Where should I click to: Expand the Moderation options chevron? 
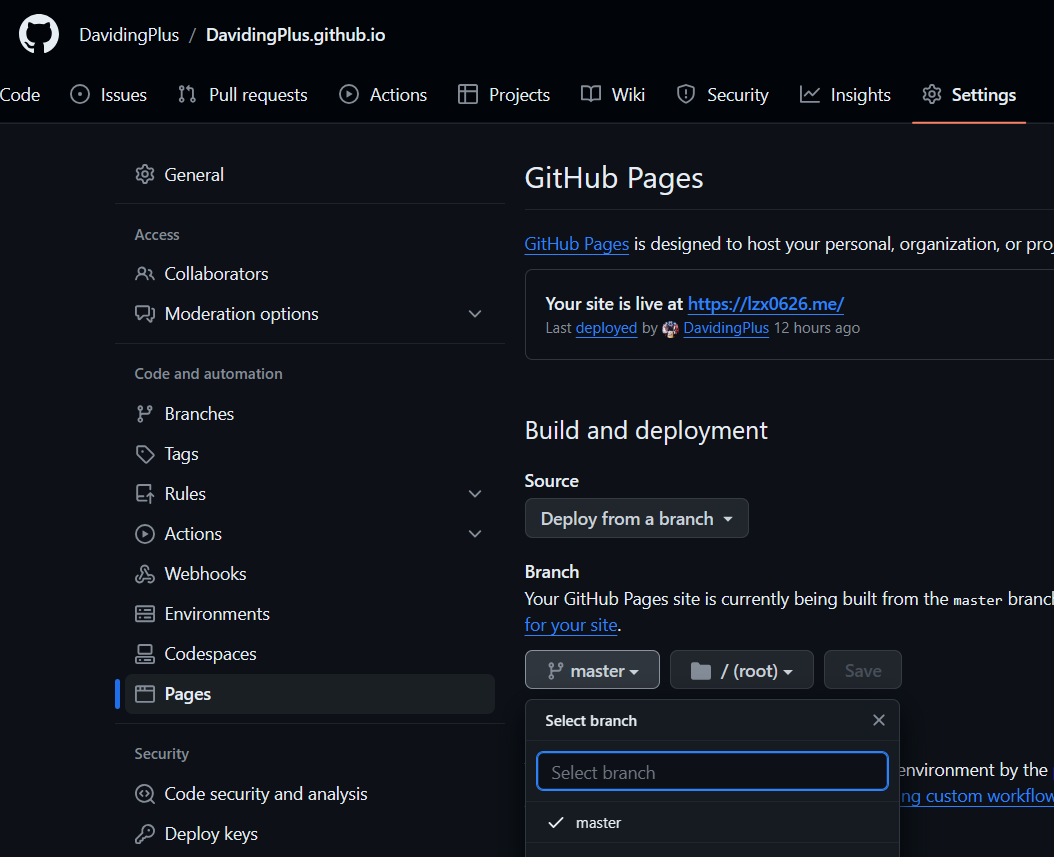pyautogui.click(x=475, y=314)
